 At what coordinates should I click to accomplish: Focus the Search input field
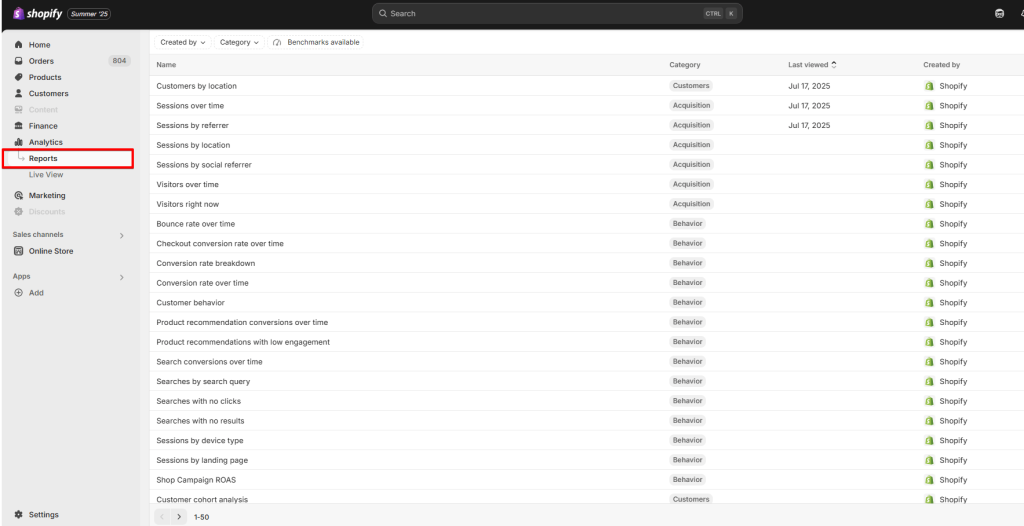(557, 14)
